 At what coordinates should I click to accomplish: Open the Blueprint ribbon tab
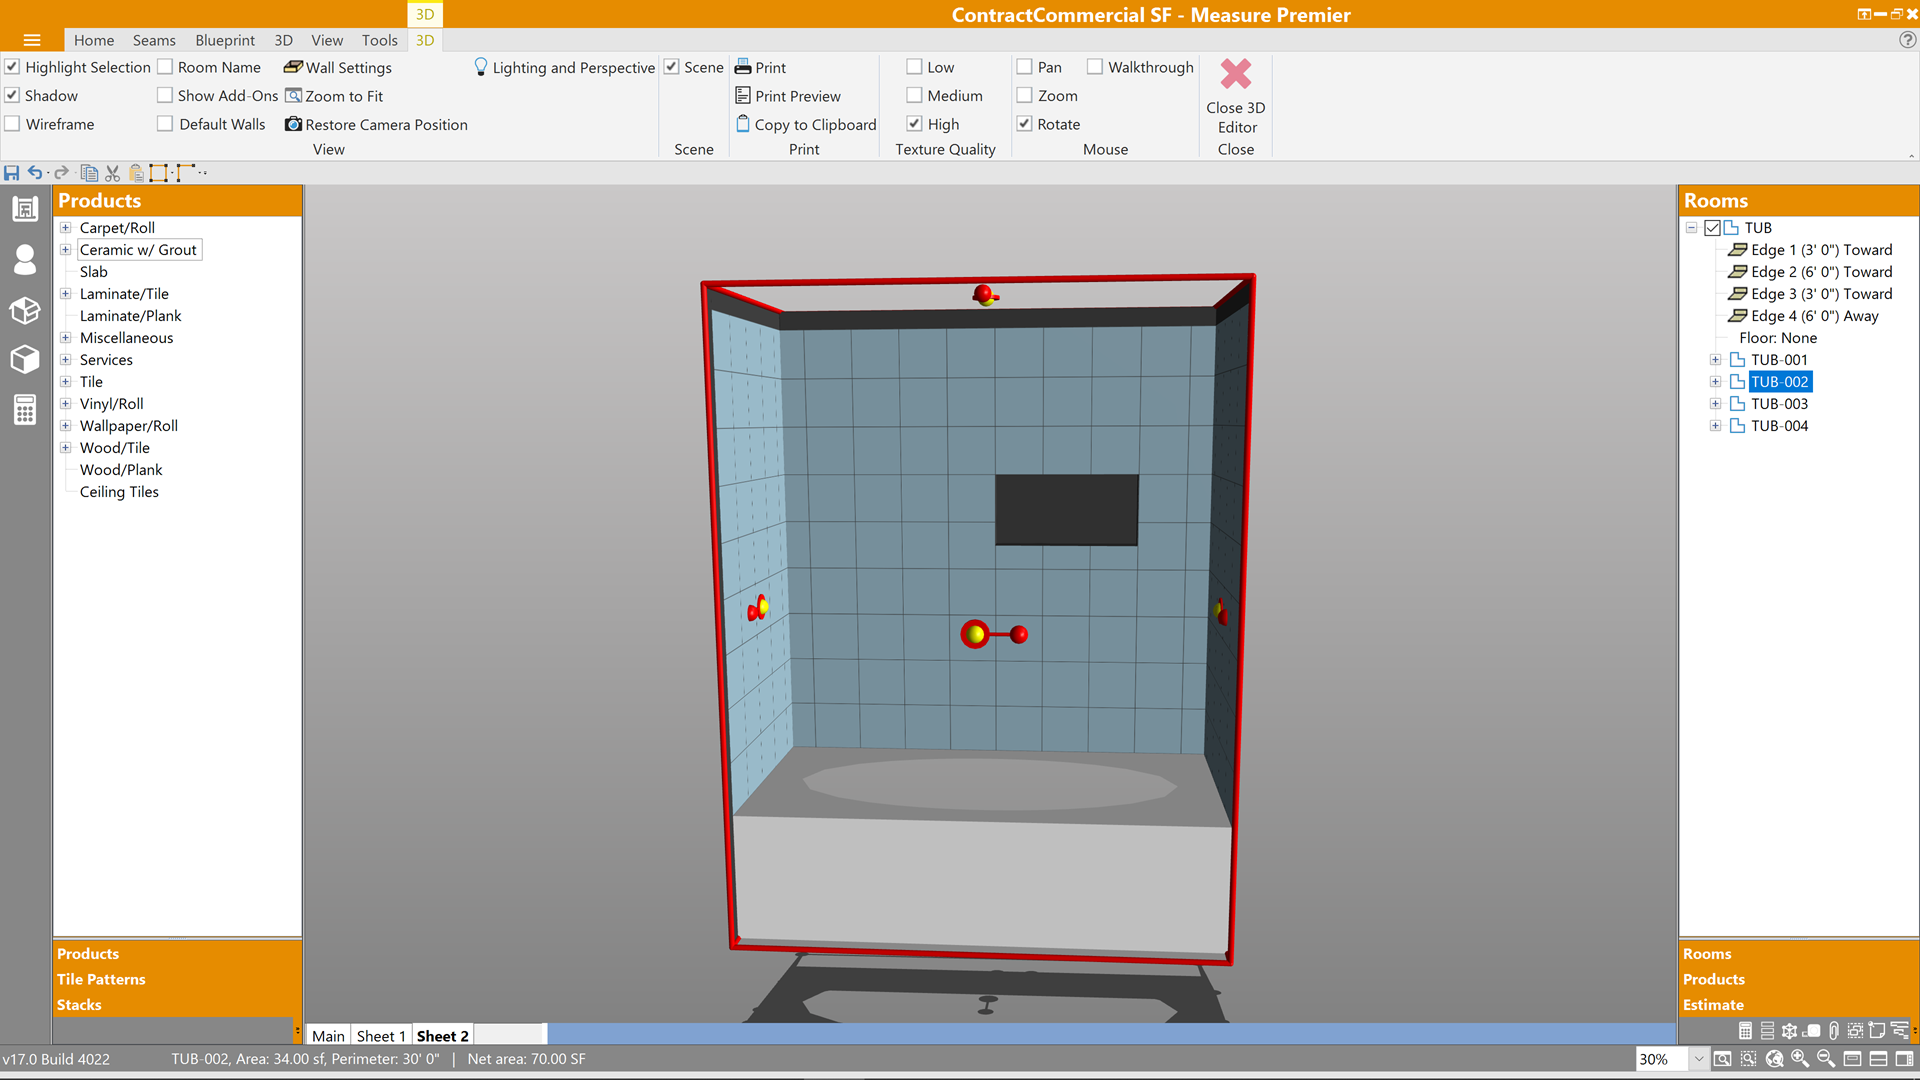(x=225, y=40)
